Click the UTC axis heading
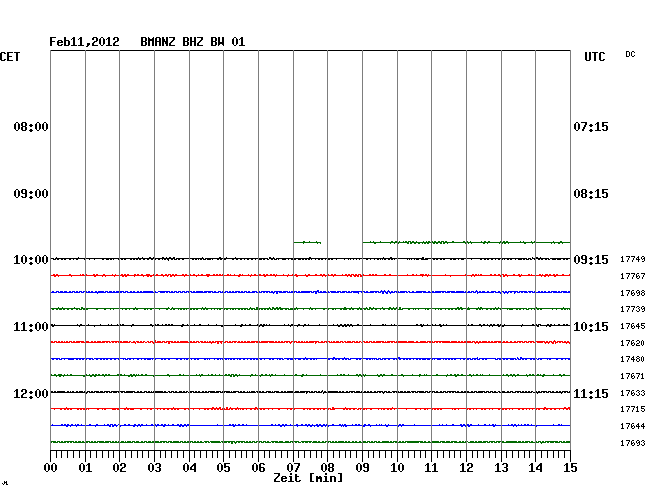This screenshot has width=650, height=494. click(594, 57)
